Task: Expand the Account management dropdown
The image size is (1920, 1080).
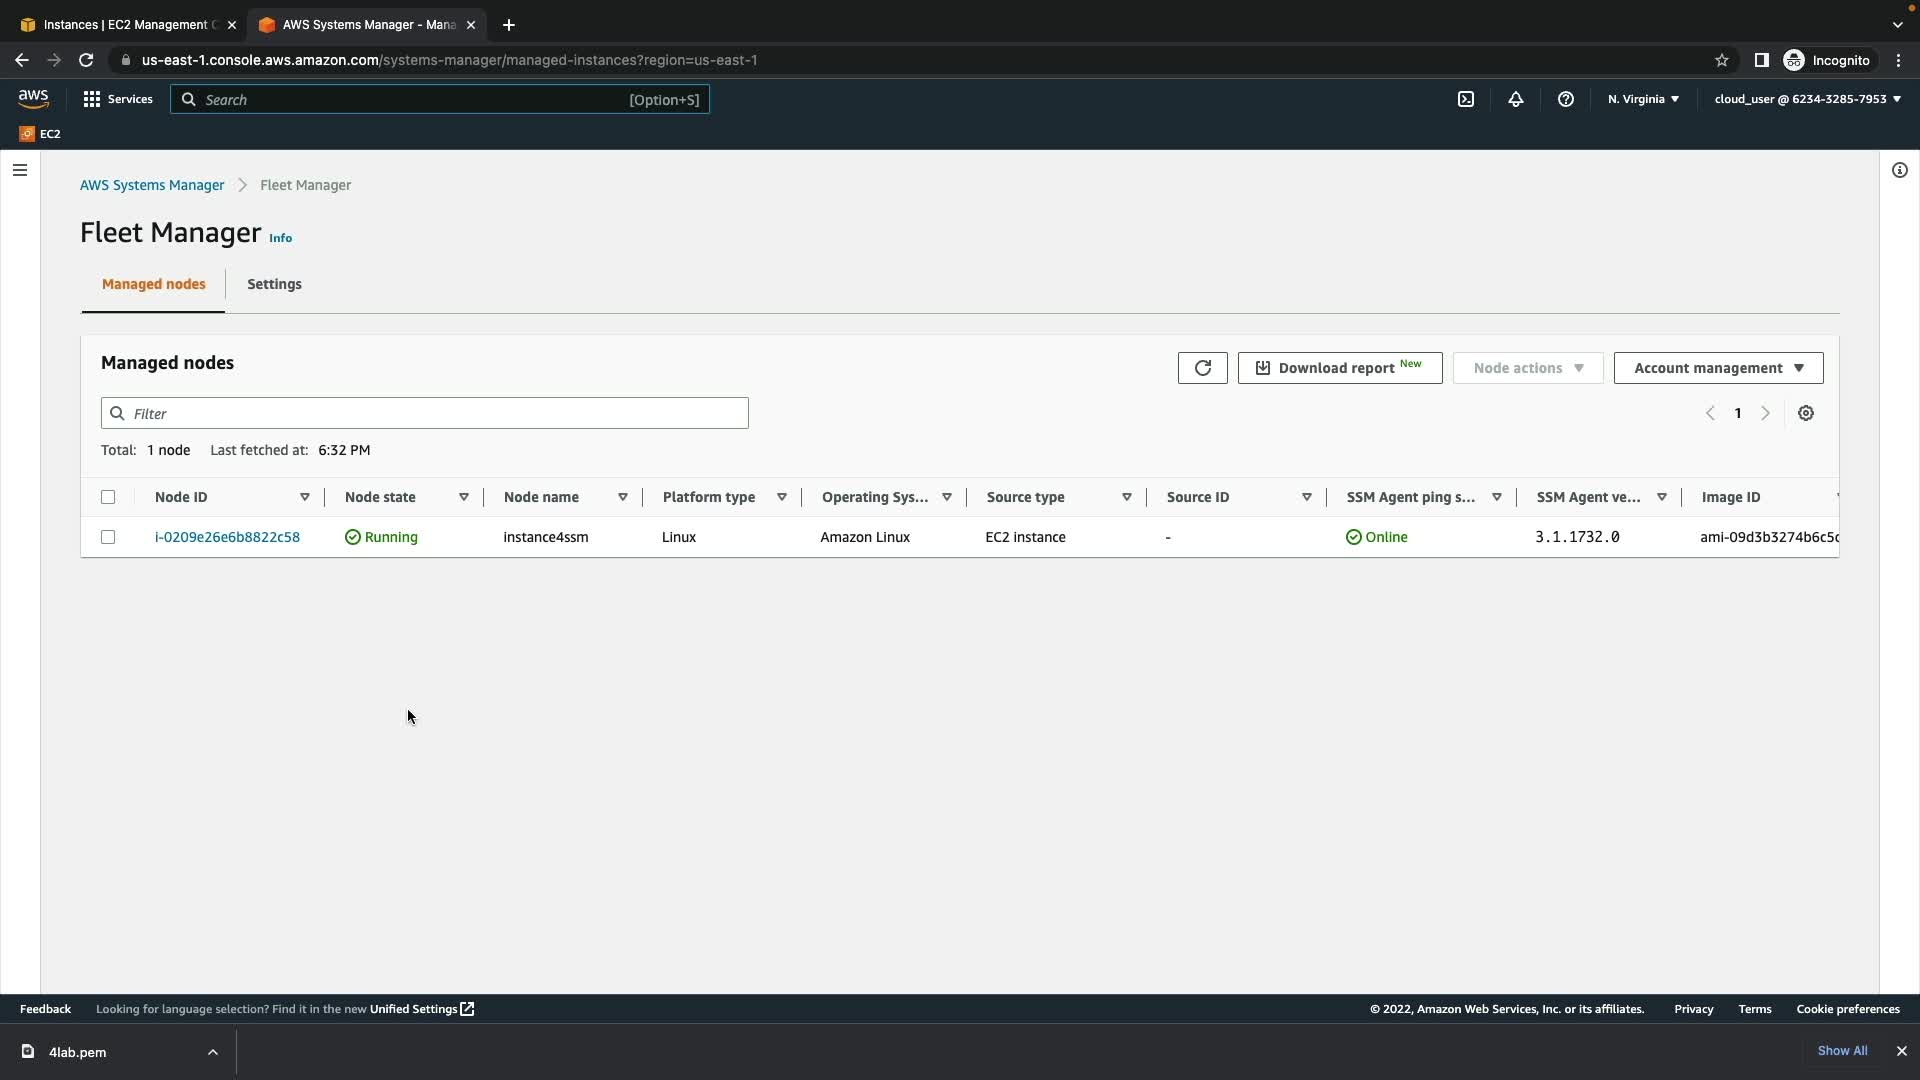Action: (1718, 368)
